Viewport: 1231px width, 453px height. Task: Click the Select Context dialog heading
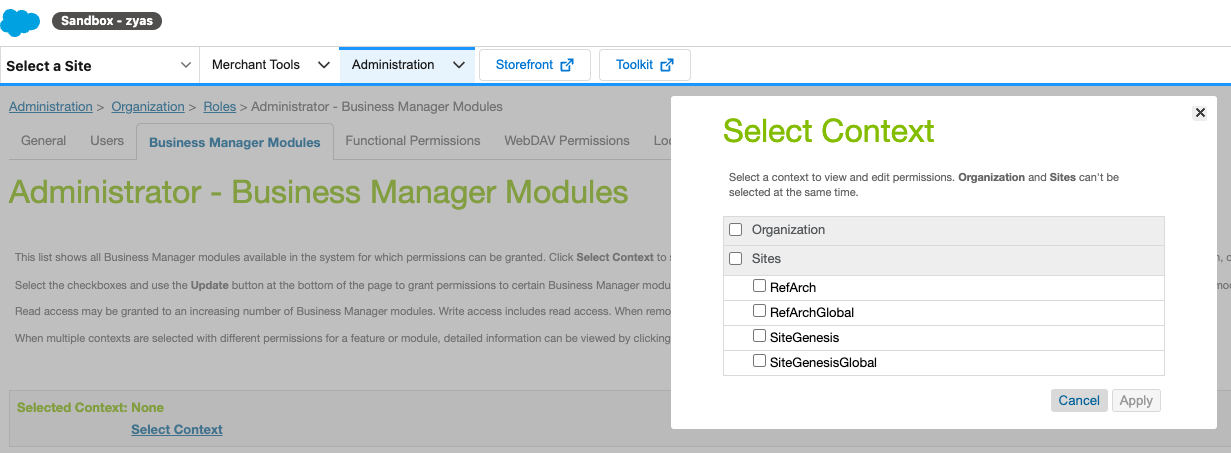tap(828, 131)
